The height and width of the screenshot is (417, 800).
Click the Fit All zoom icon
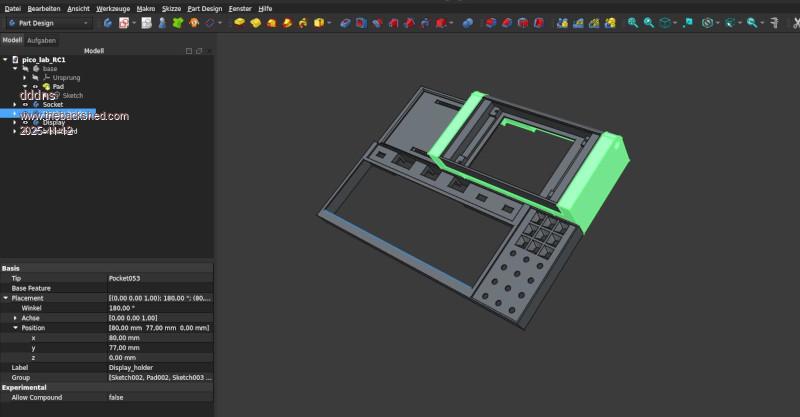(x=631, y=22)
